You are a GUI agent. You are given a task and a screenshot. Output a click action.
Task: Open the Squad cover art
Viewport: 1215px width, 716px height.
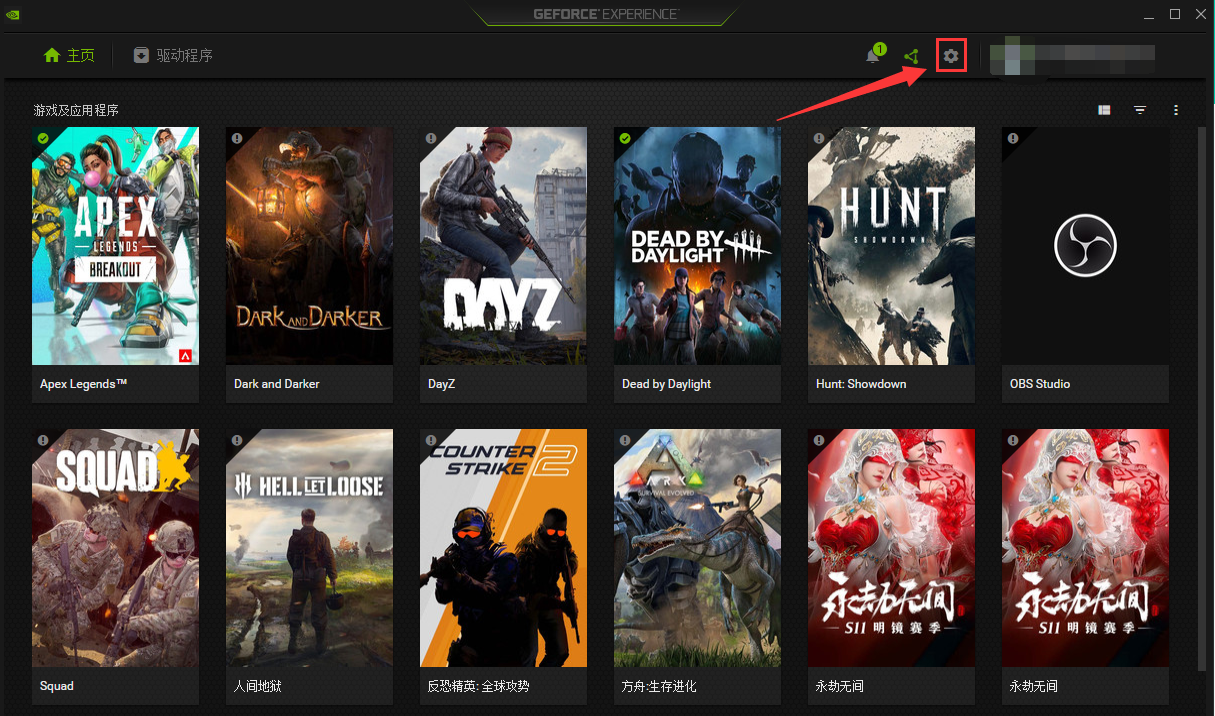coord(115,548)
